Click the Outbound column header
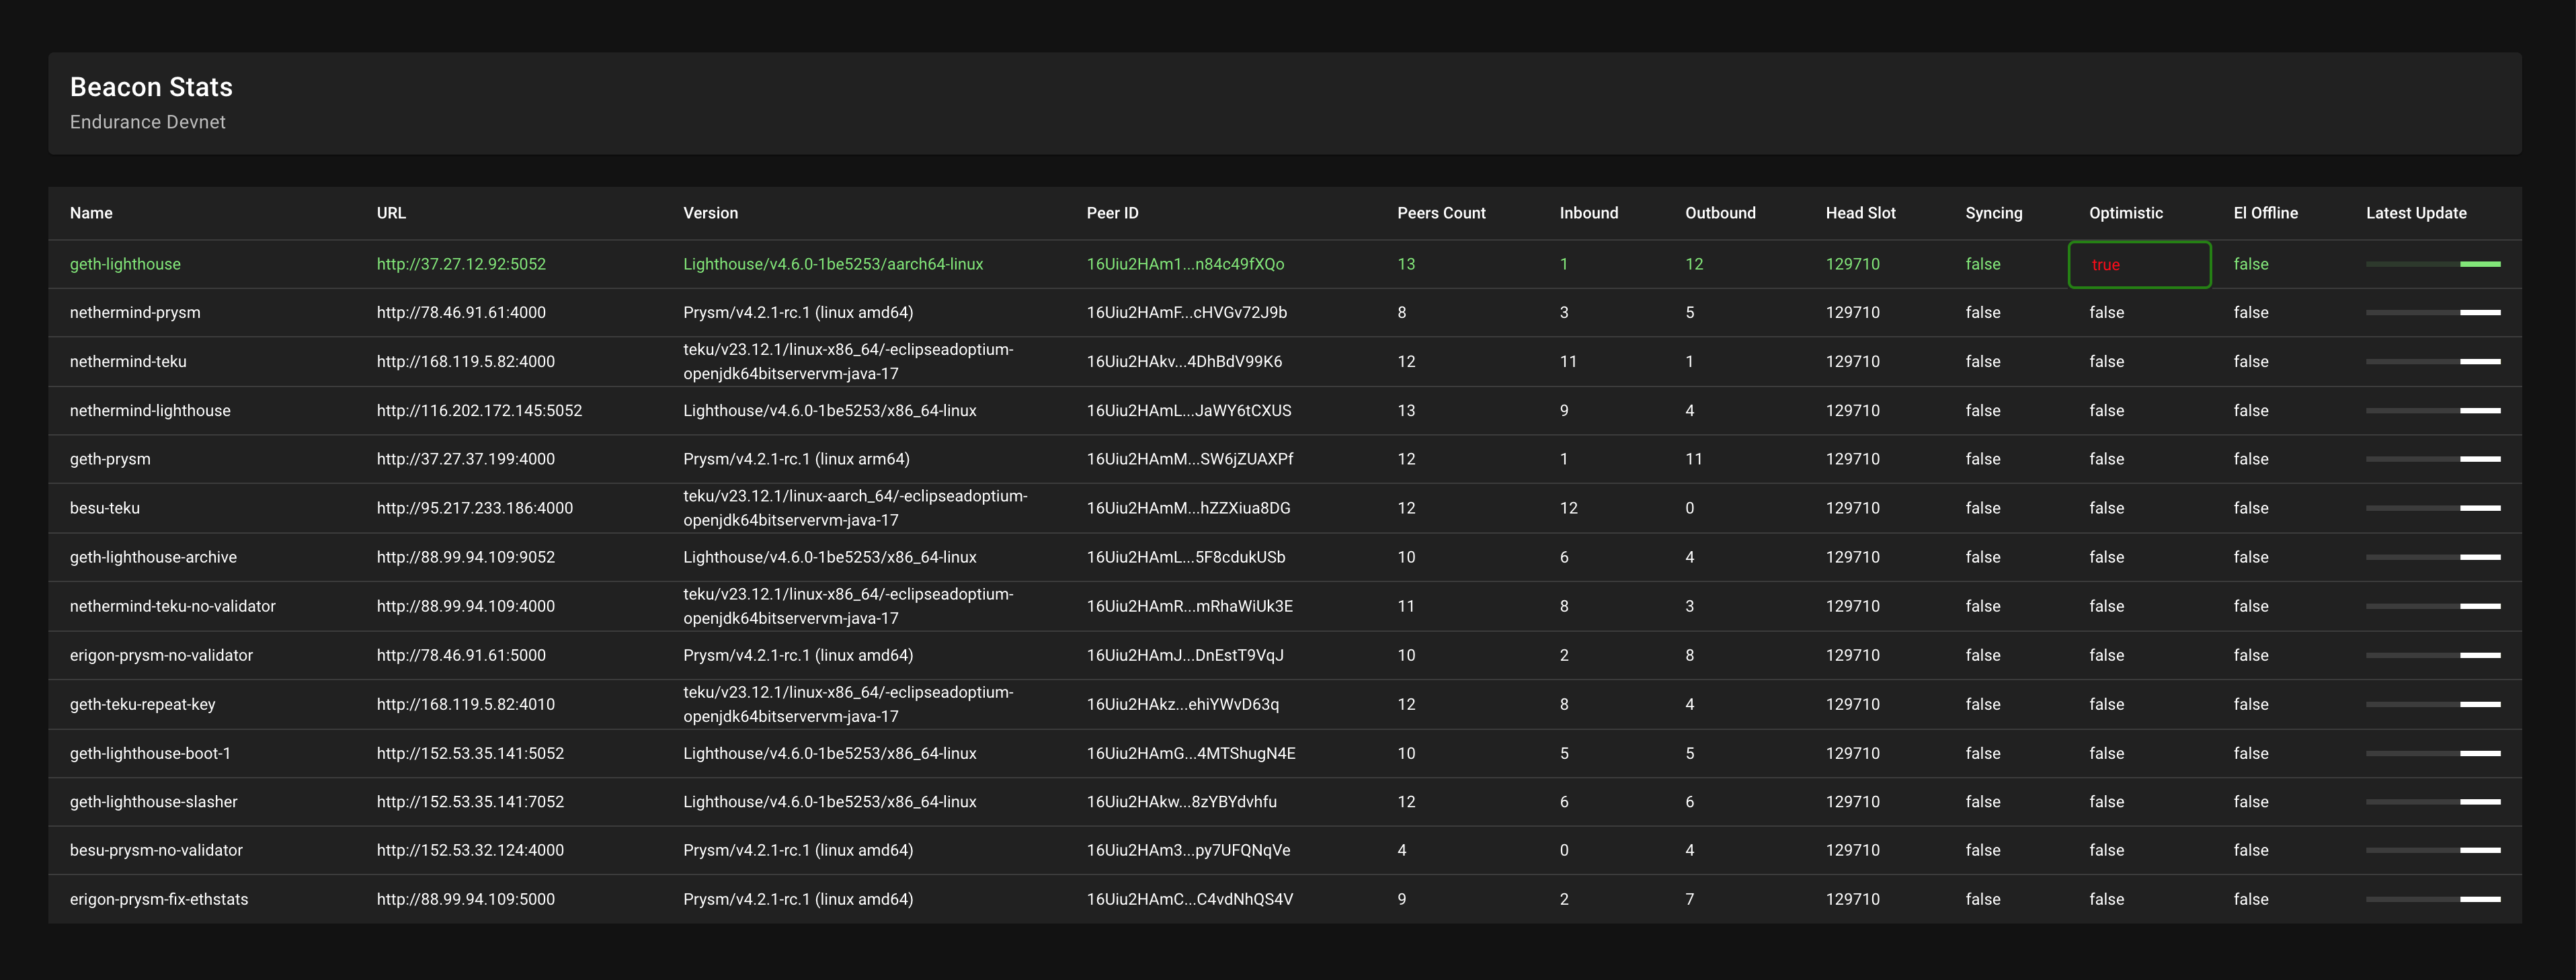 tap(1720, 213)
